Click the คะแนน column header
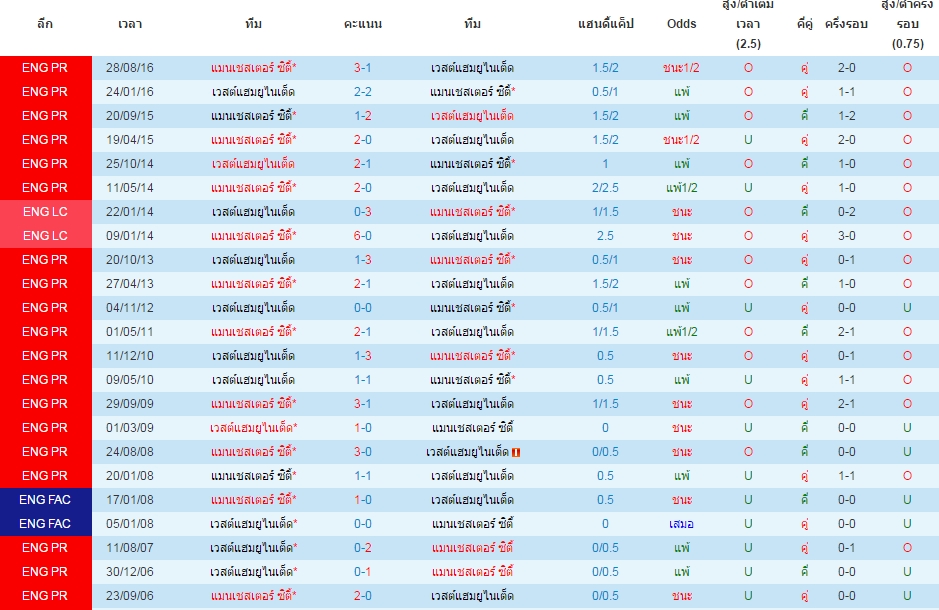 click(x=363, y=24)
